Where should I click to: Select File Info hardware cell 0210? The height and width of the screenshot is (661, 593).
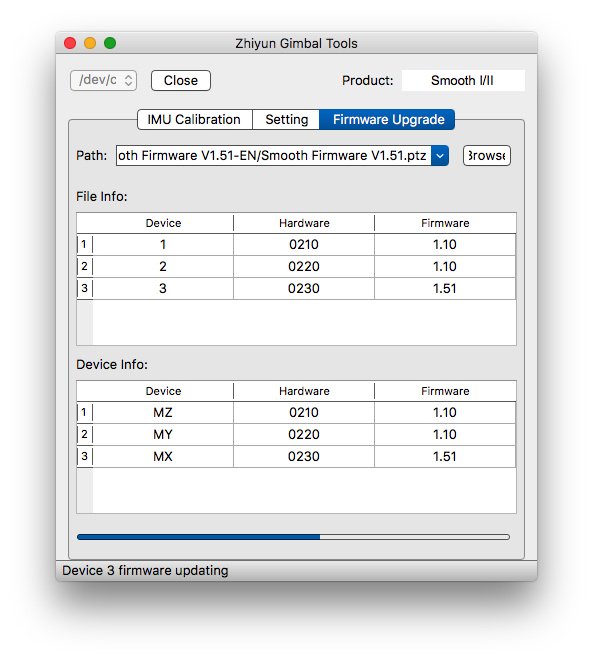(304, 245)
